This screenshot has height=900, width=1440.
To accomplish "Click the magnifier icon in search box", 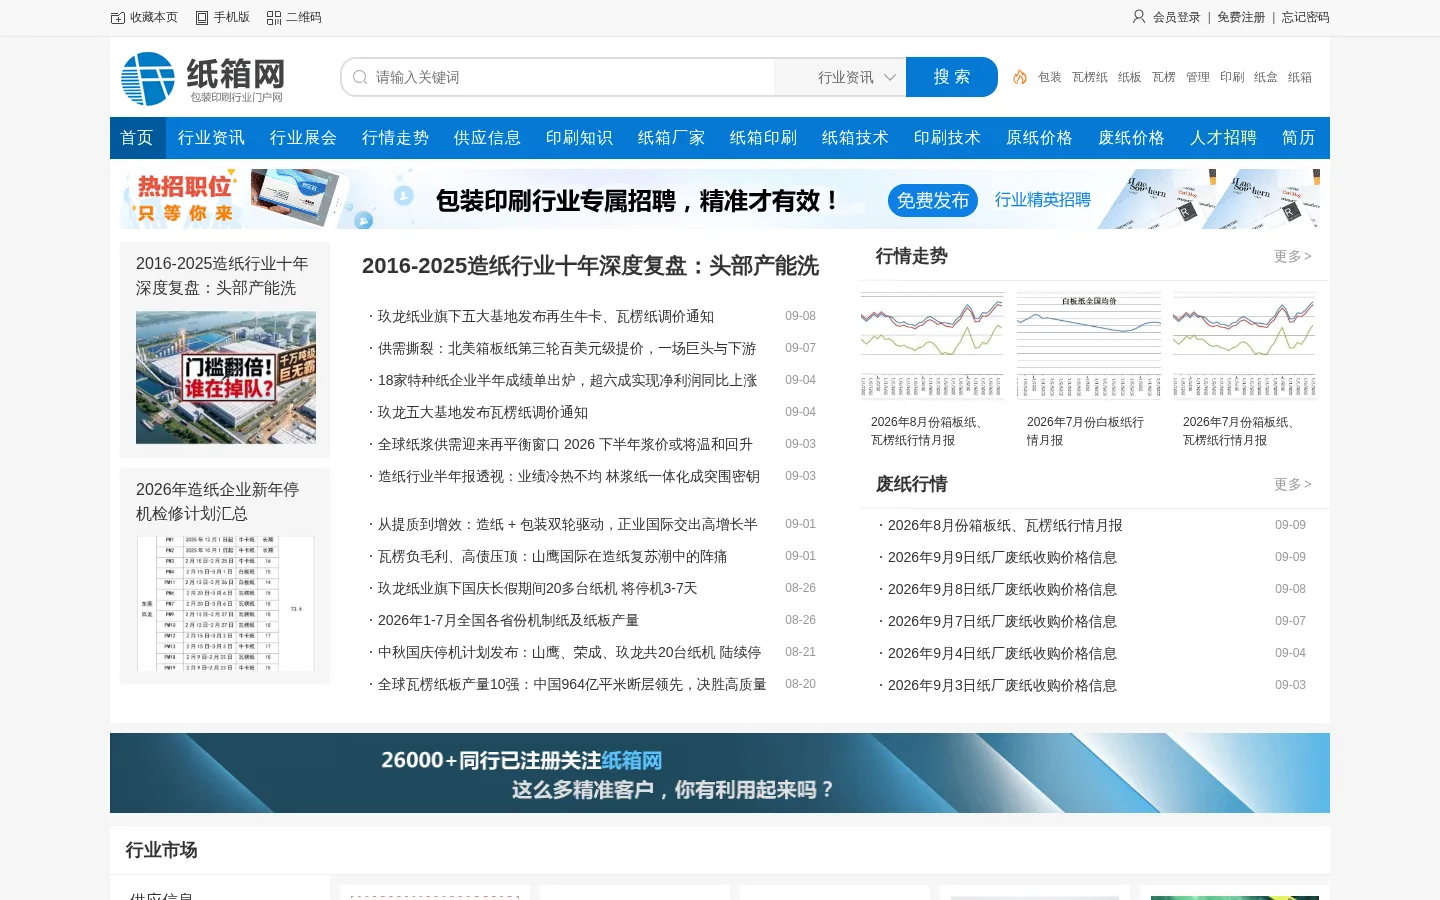I will pos(360,77).
